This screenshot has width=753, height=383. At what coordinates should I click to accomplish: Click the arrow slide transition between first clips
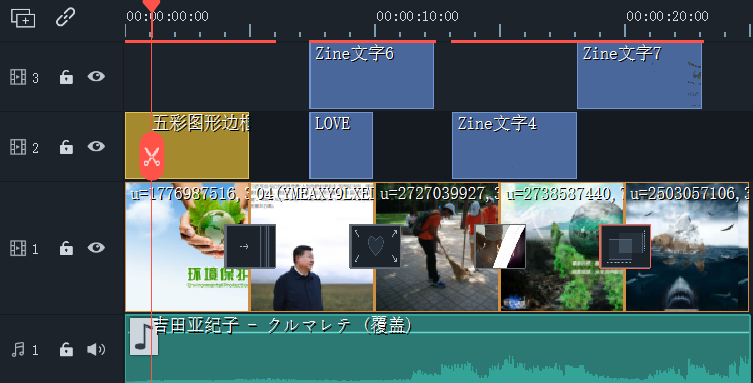pos(250,246)
